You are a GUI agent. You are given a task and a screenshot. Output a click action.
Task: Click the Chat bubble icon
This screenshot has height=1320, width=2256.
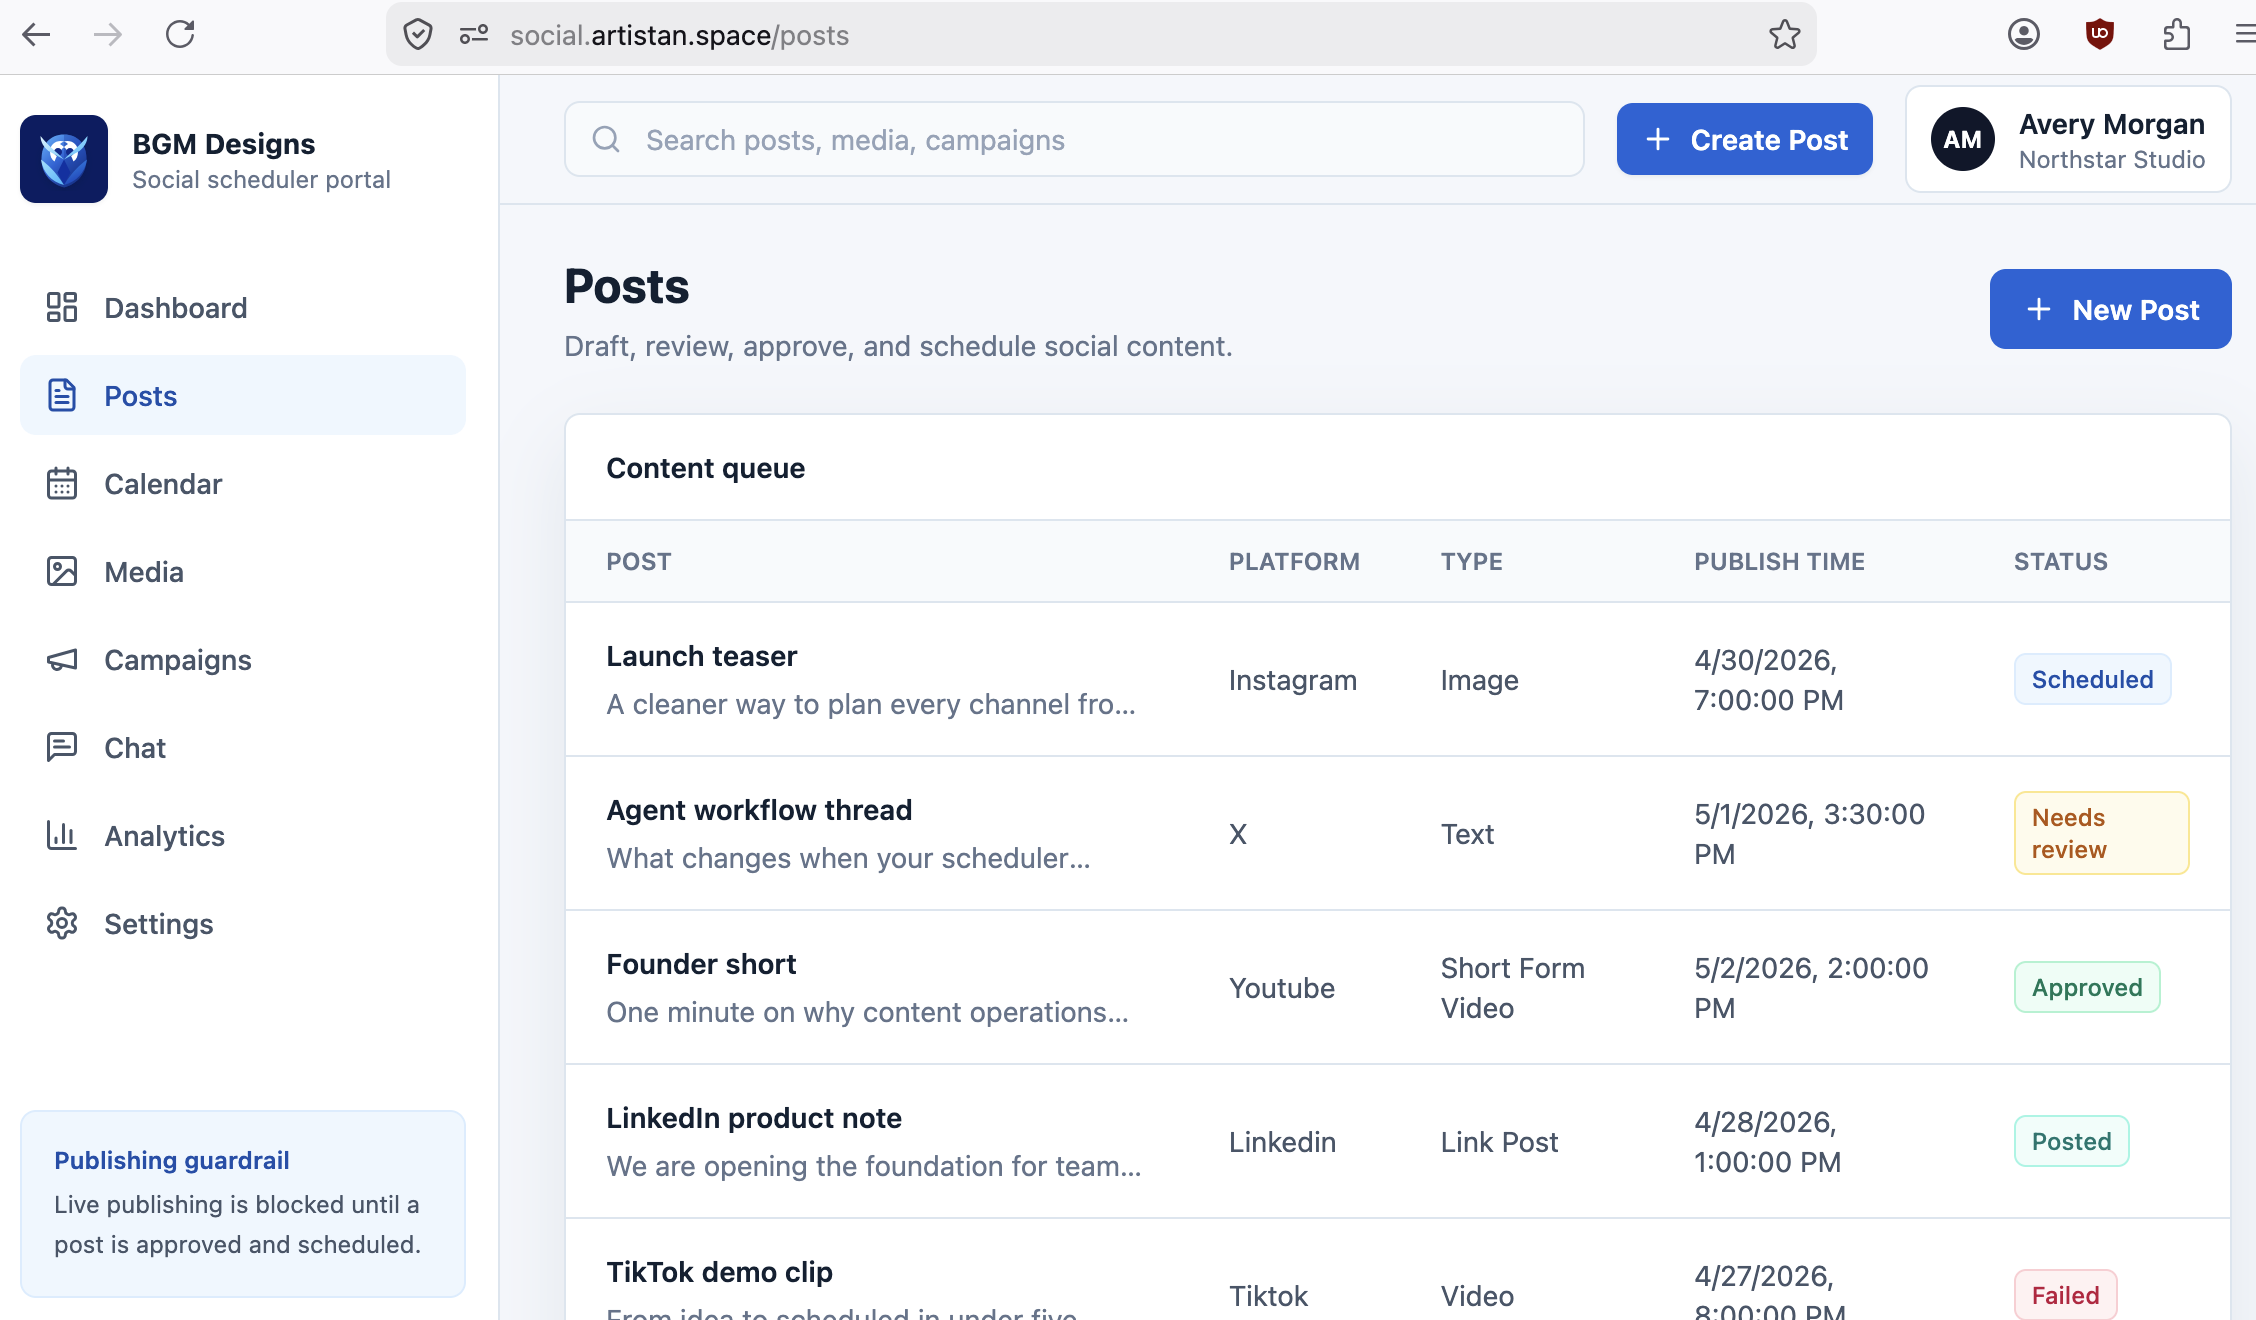click(x=62, y=747)
